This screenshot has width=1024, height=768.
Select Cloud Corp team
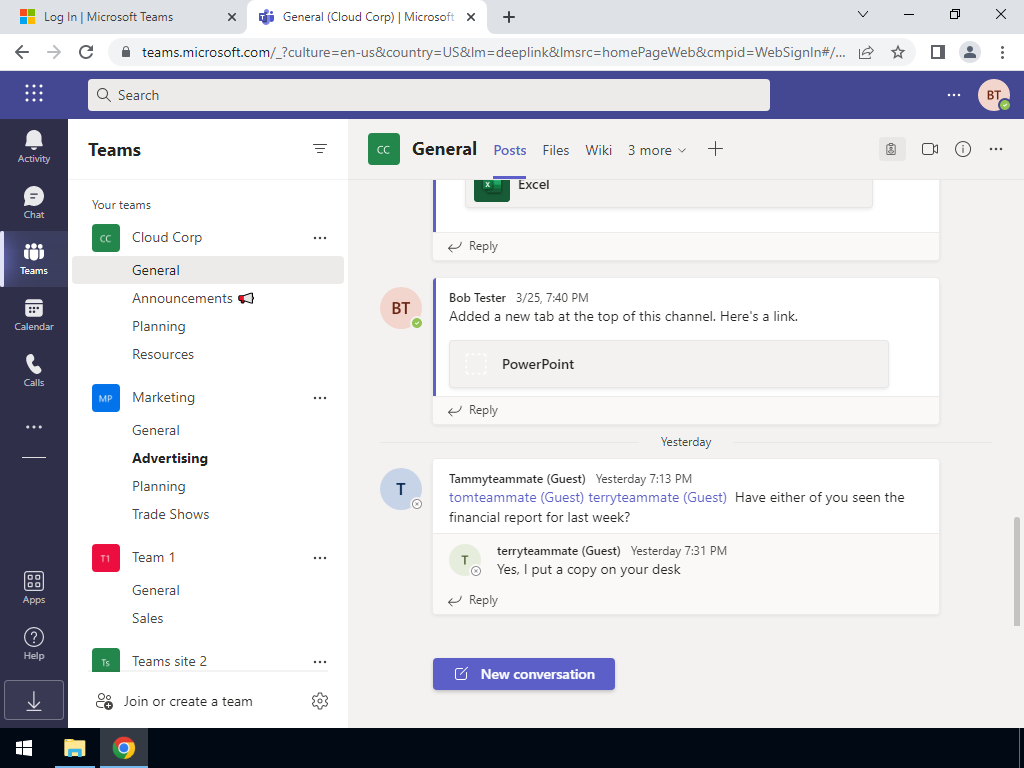(x=167, y=238)
